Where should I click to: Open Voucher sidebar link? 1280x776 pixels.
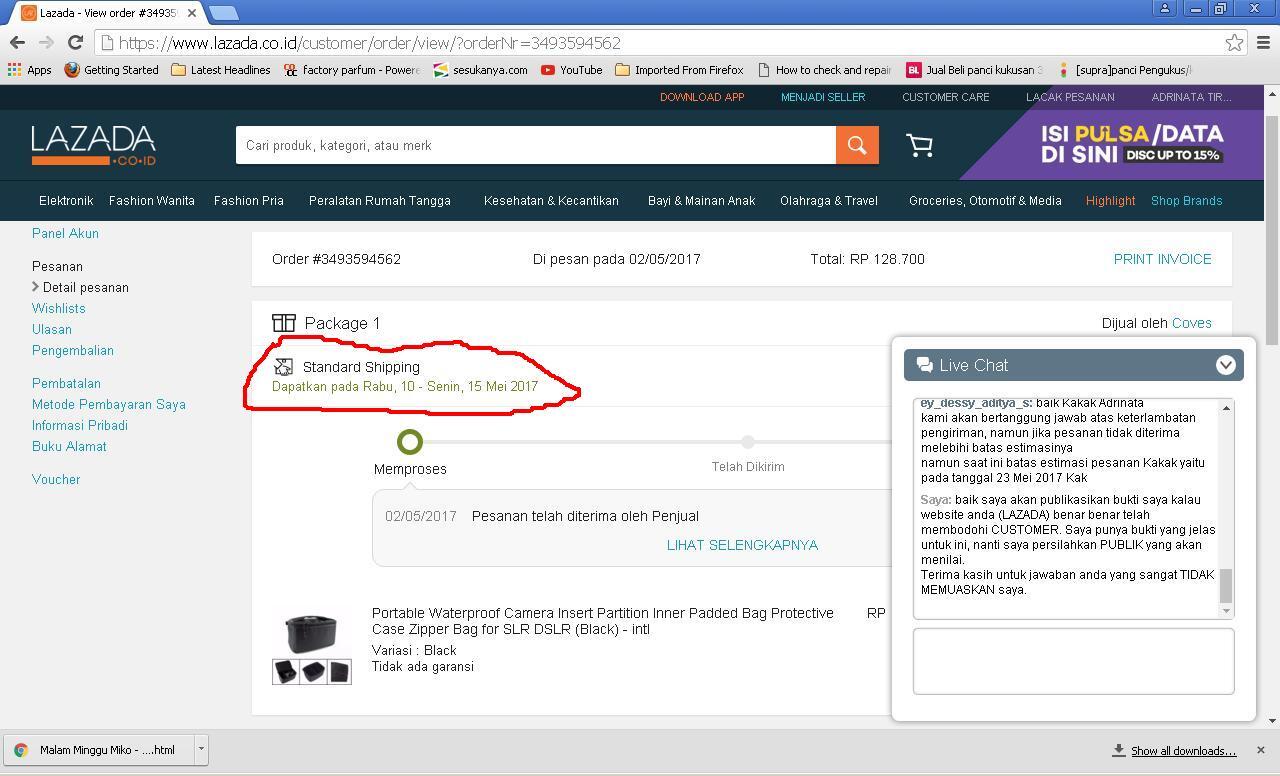coord(56,479)
